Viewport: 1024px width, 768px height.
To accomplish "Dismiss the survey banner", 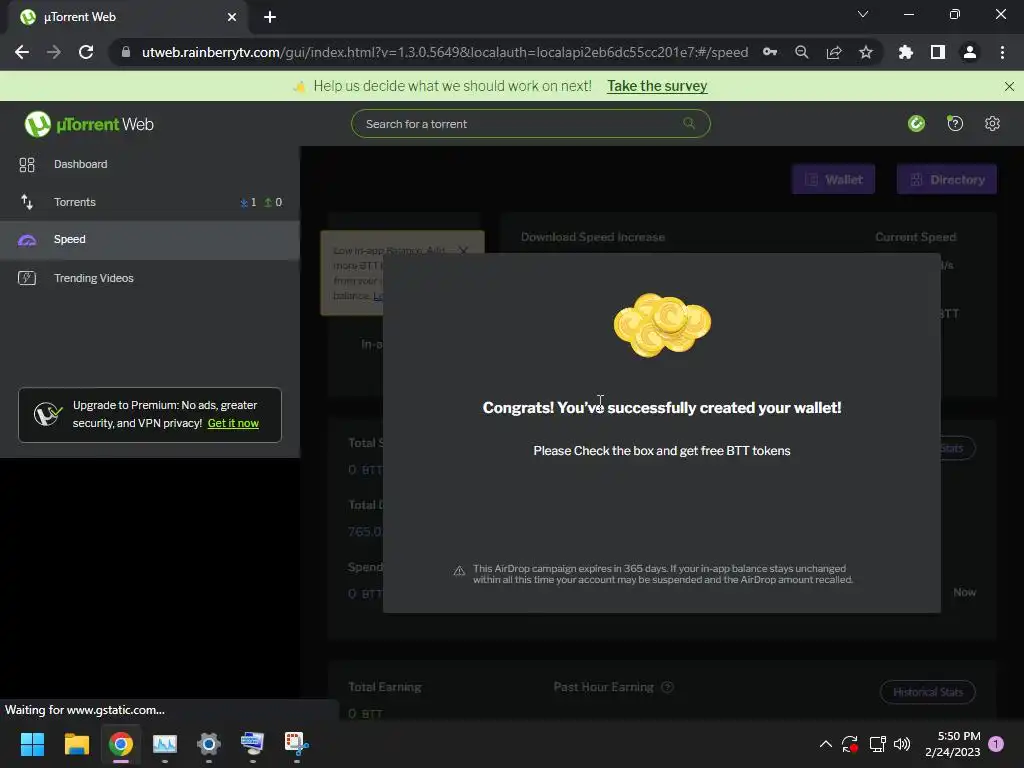I will (1009, 86).
